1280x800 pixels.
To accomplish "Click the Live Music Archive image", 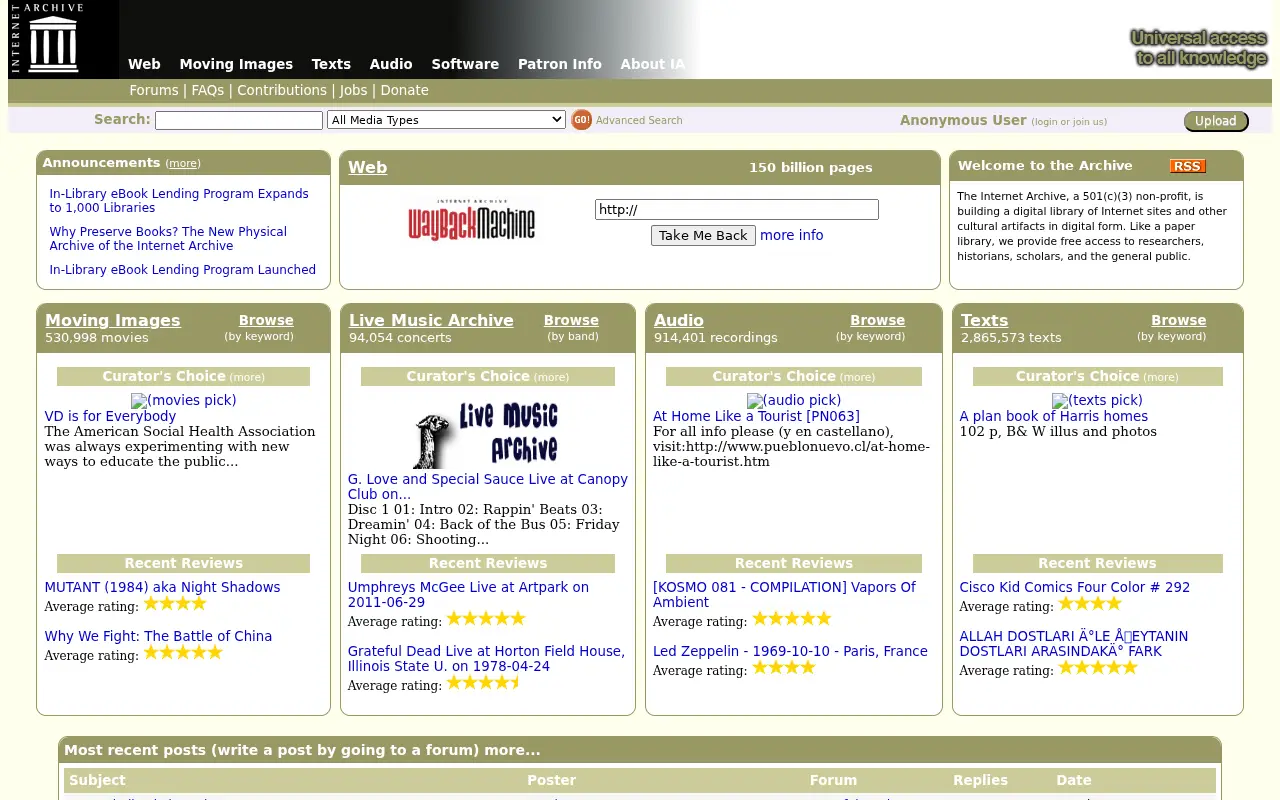I will (487, 433).
